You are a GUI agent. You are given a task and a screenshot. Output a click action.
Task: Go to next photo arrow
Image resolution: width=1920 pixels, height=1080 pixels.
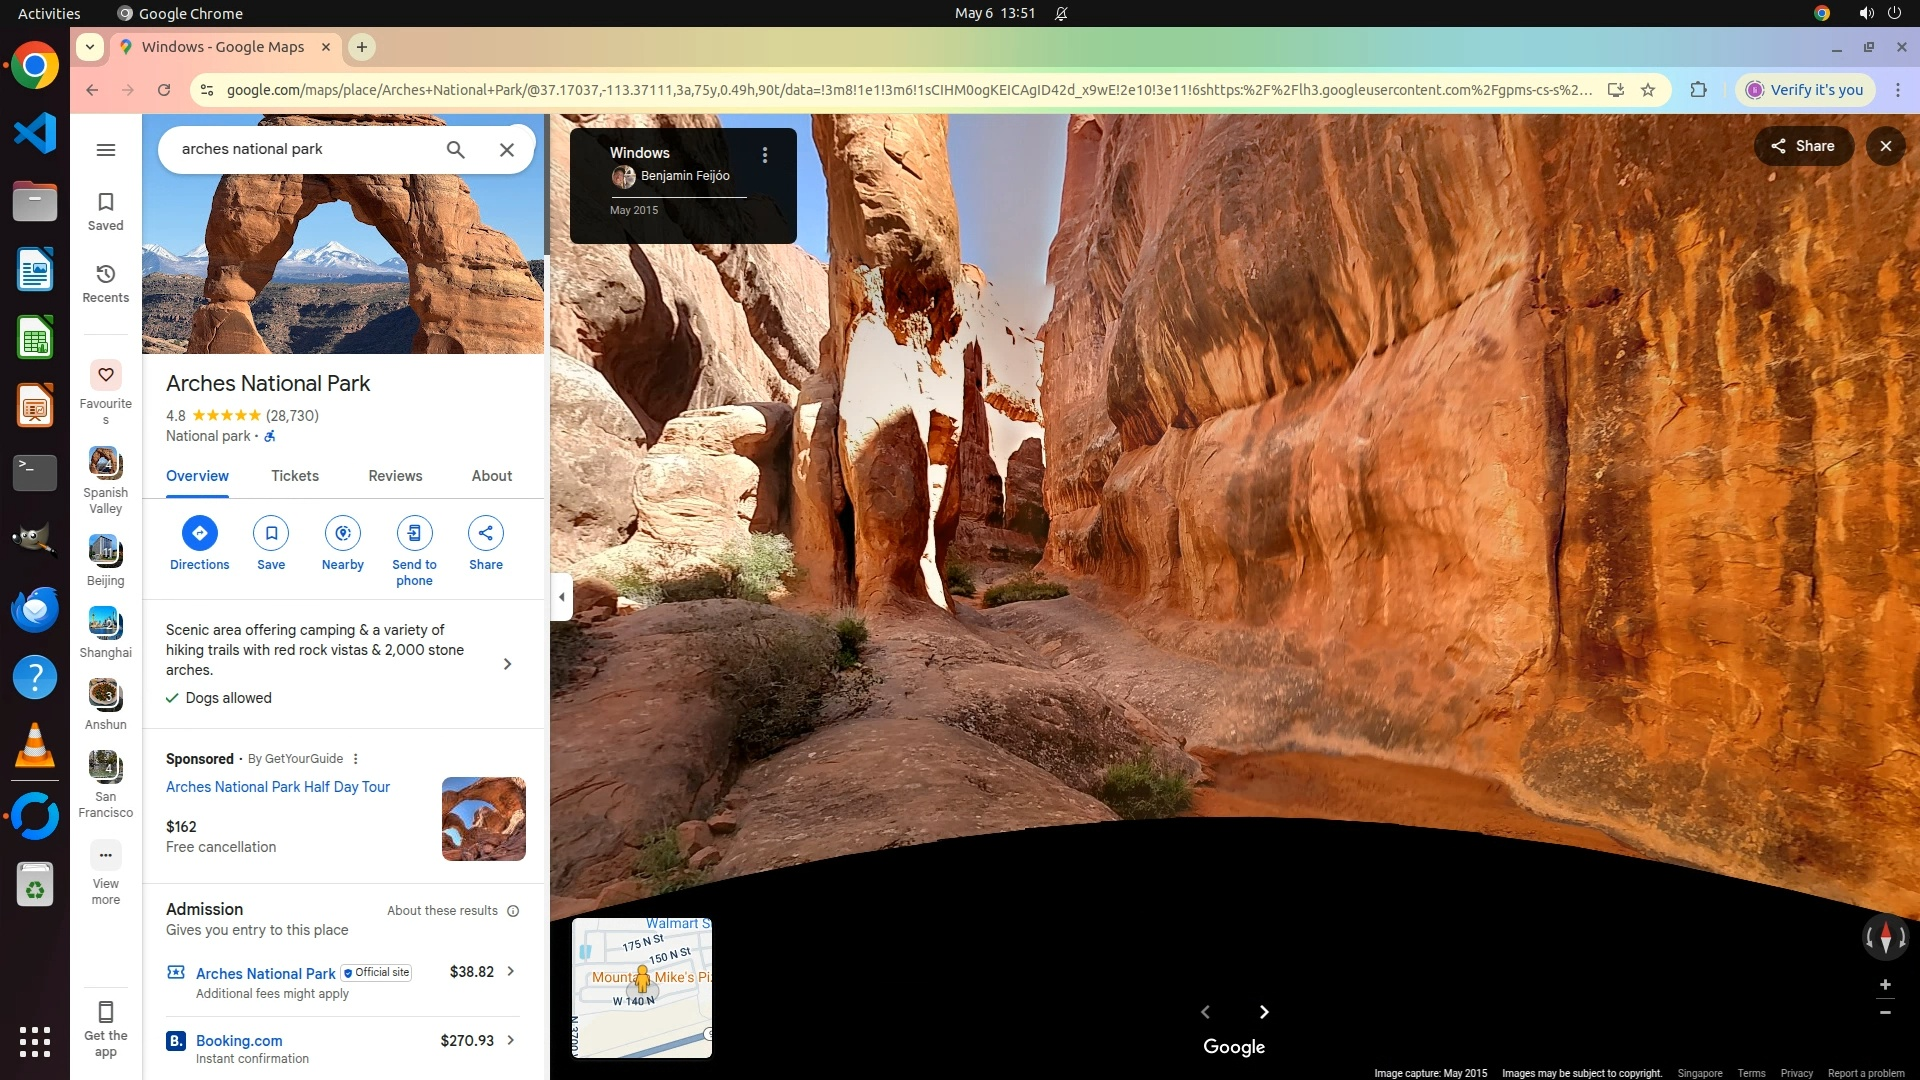point(1264,1012)
